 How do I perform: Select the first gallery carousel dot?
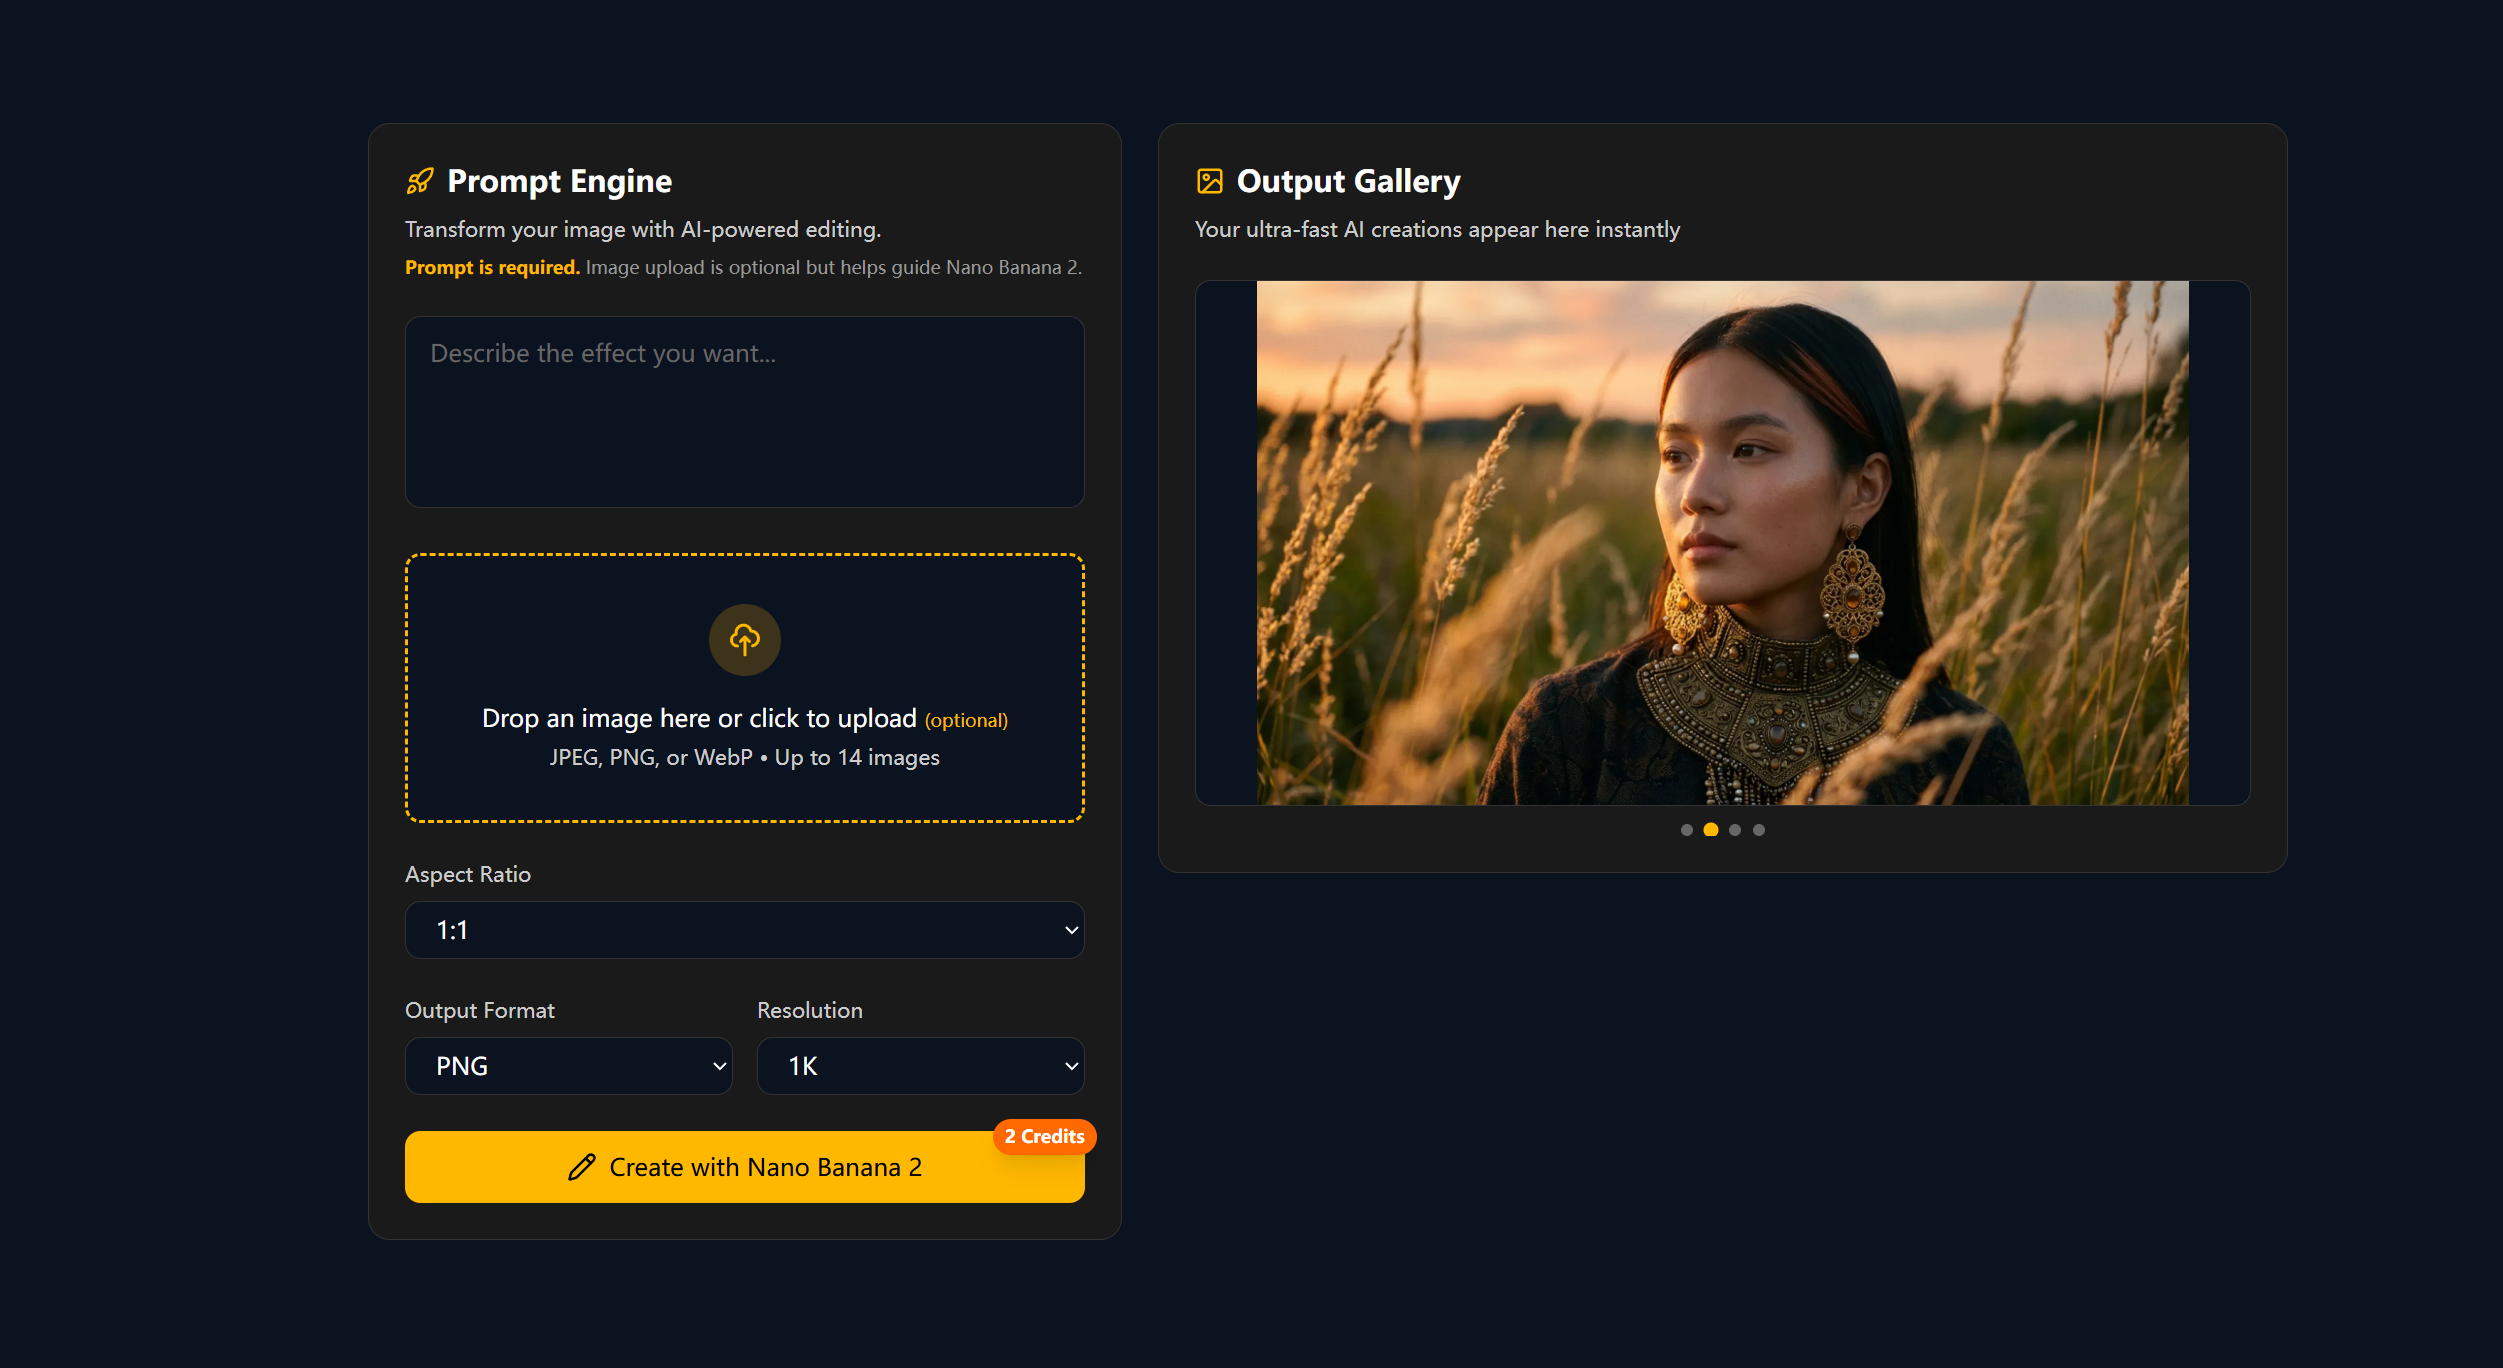(x=1687, y=830)
